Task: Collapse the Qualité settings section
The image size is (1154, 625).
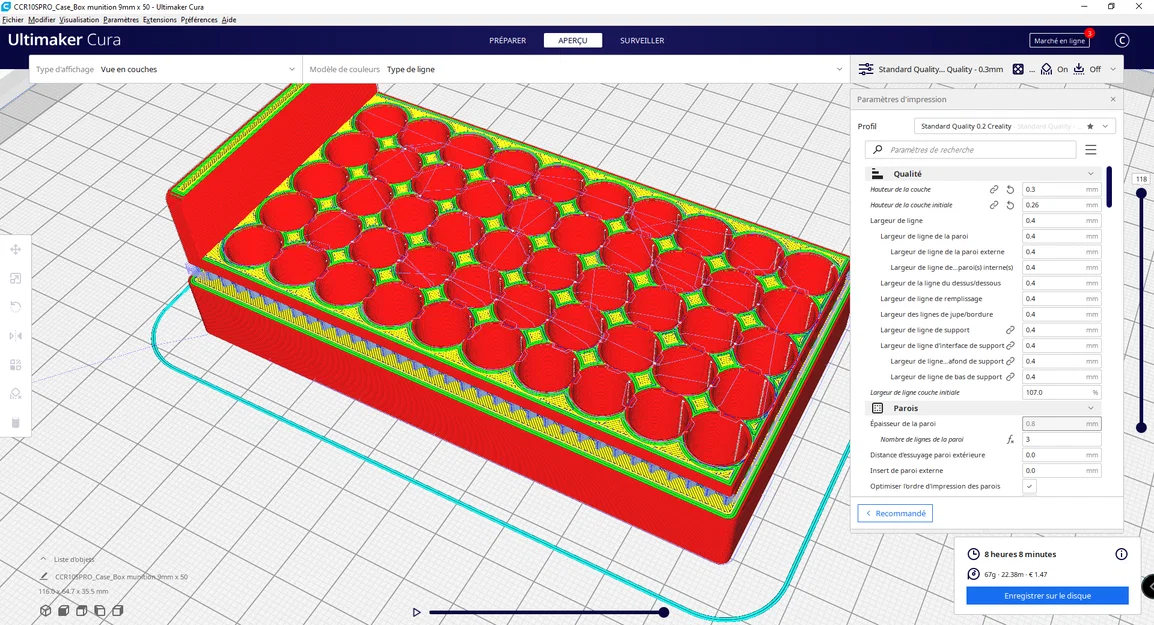Action: (x=1091, y=174)
